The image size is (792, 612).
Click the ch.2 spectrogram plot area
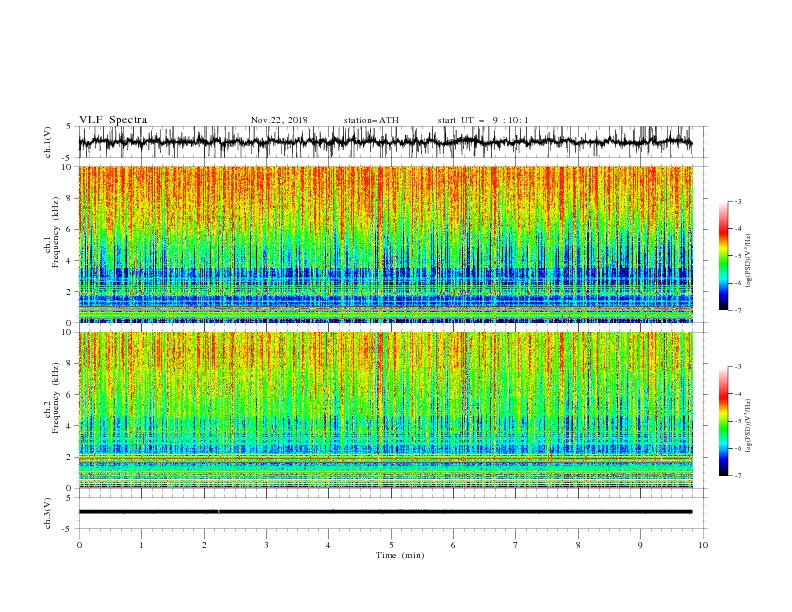coord(385,410)
